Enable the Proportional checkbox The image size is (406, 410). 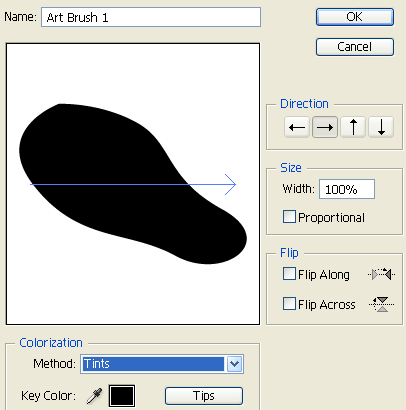pos(289,217)
